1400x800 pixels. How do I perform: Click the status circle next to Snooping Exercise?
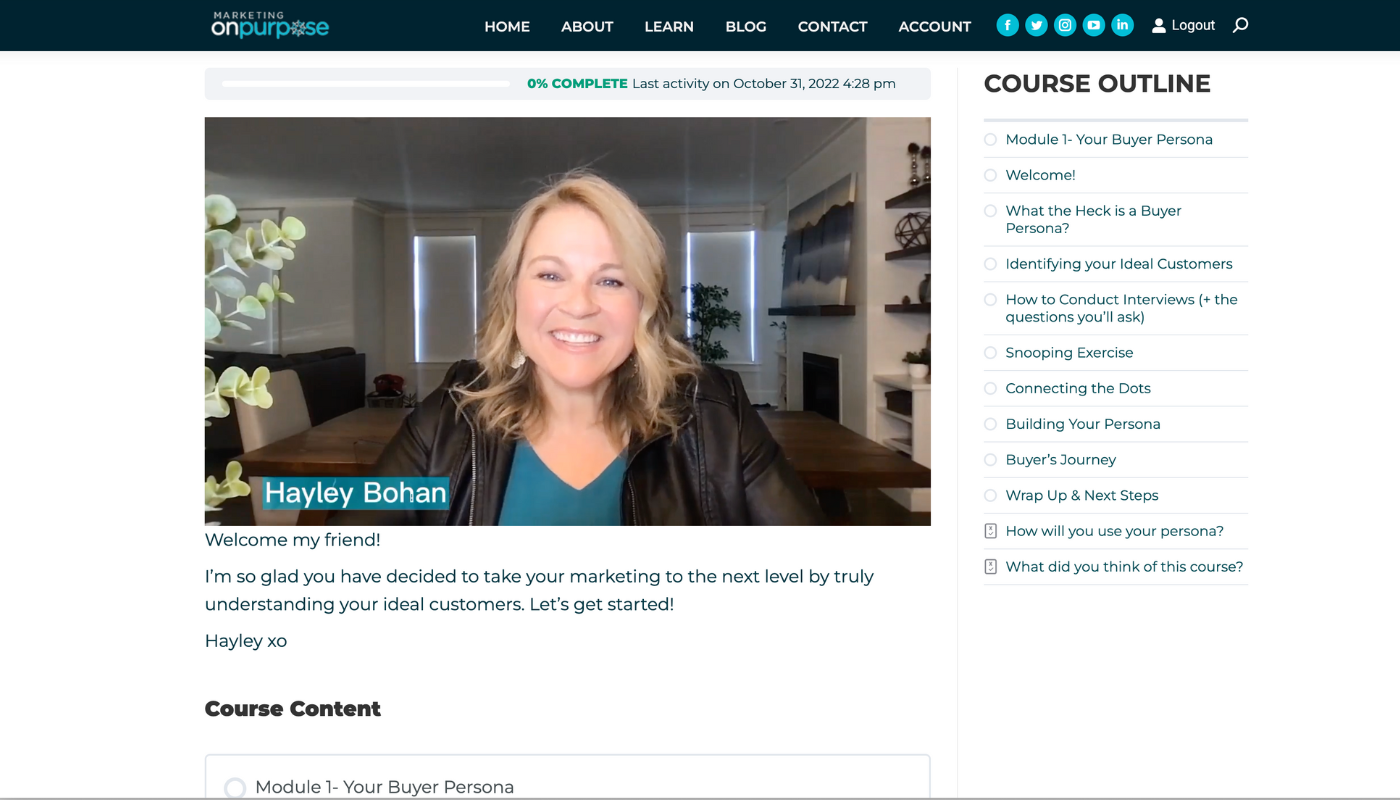990,353
